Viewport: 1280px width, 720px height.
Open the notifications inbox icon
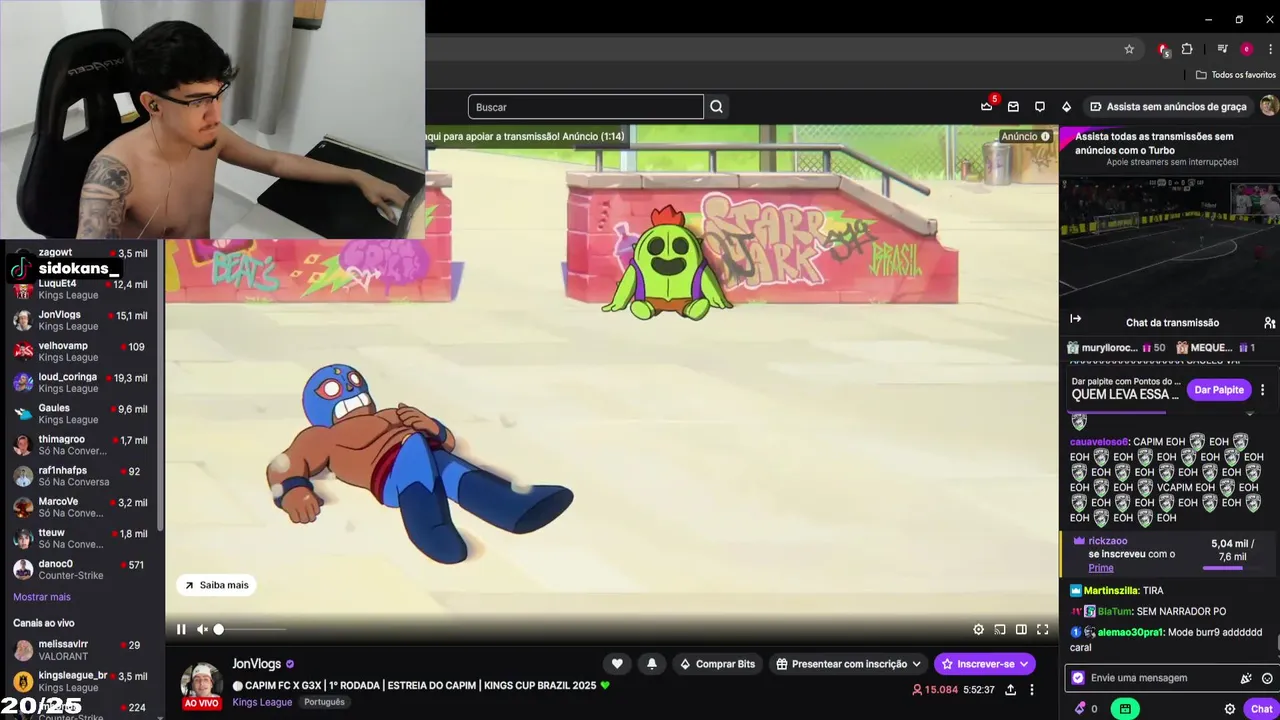[x=1013, y=107]
